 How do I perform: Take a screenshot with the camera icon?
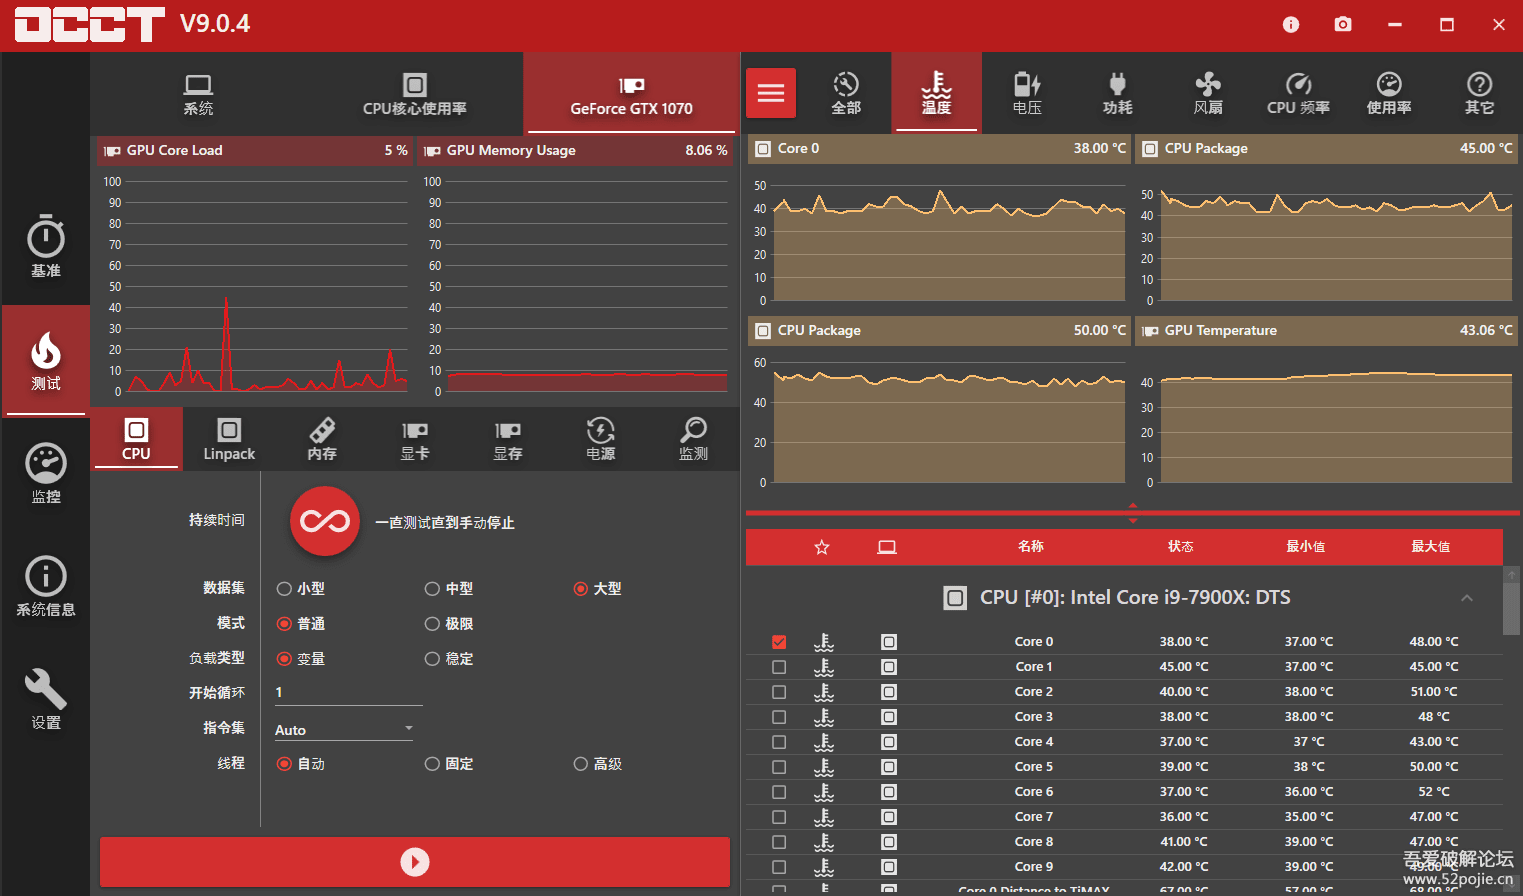pyautogui.click(x=1342, y=23)
